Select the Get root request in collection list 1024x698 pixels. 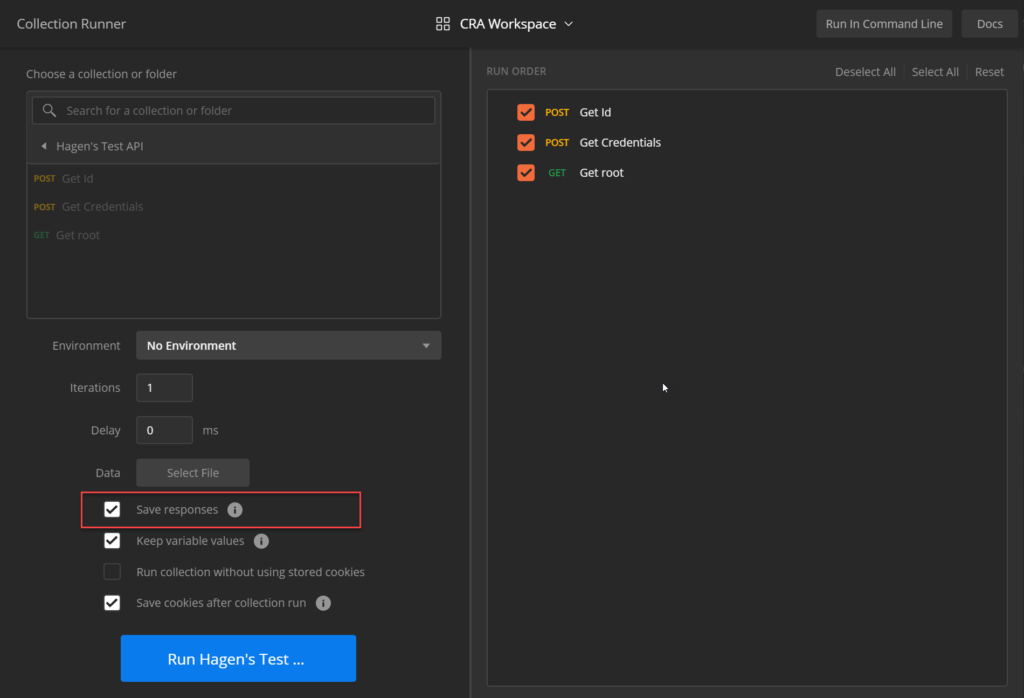tap(78, 235)
